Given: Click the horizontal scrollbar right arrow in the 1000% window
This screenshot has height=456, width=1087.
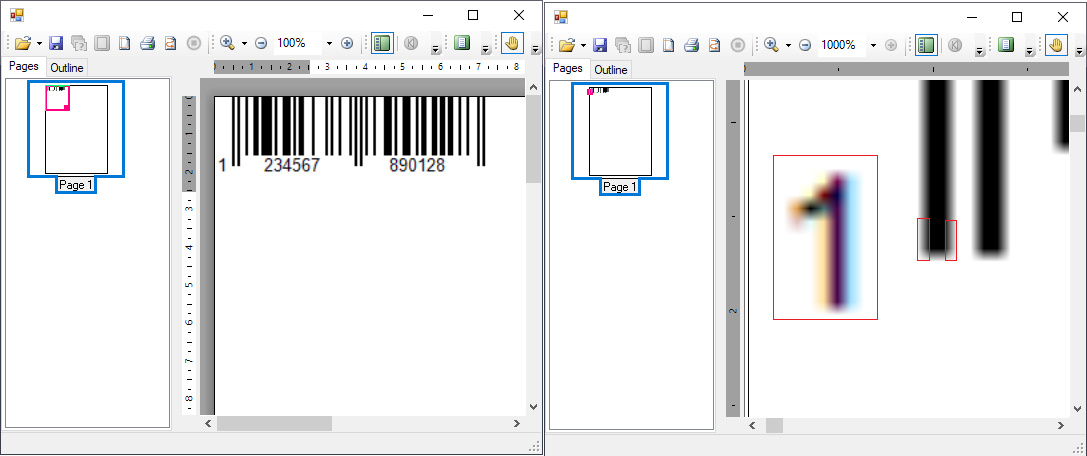Looking at the screenshot, I should click(x=1061, y=425).
